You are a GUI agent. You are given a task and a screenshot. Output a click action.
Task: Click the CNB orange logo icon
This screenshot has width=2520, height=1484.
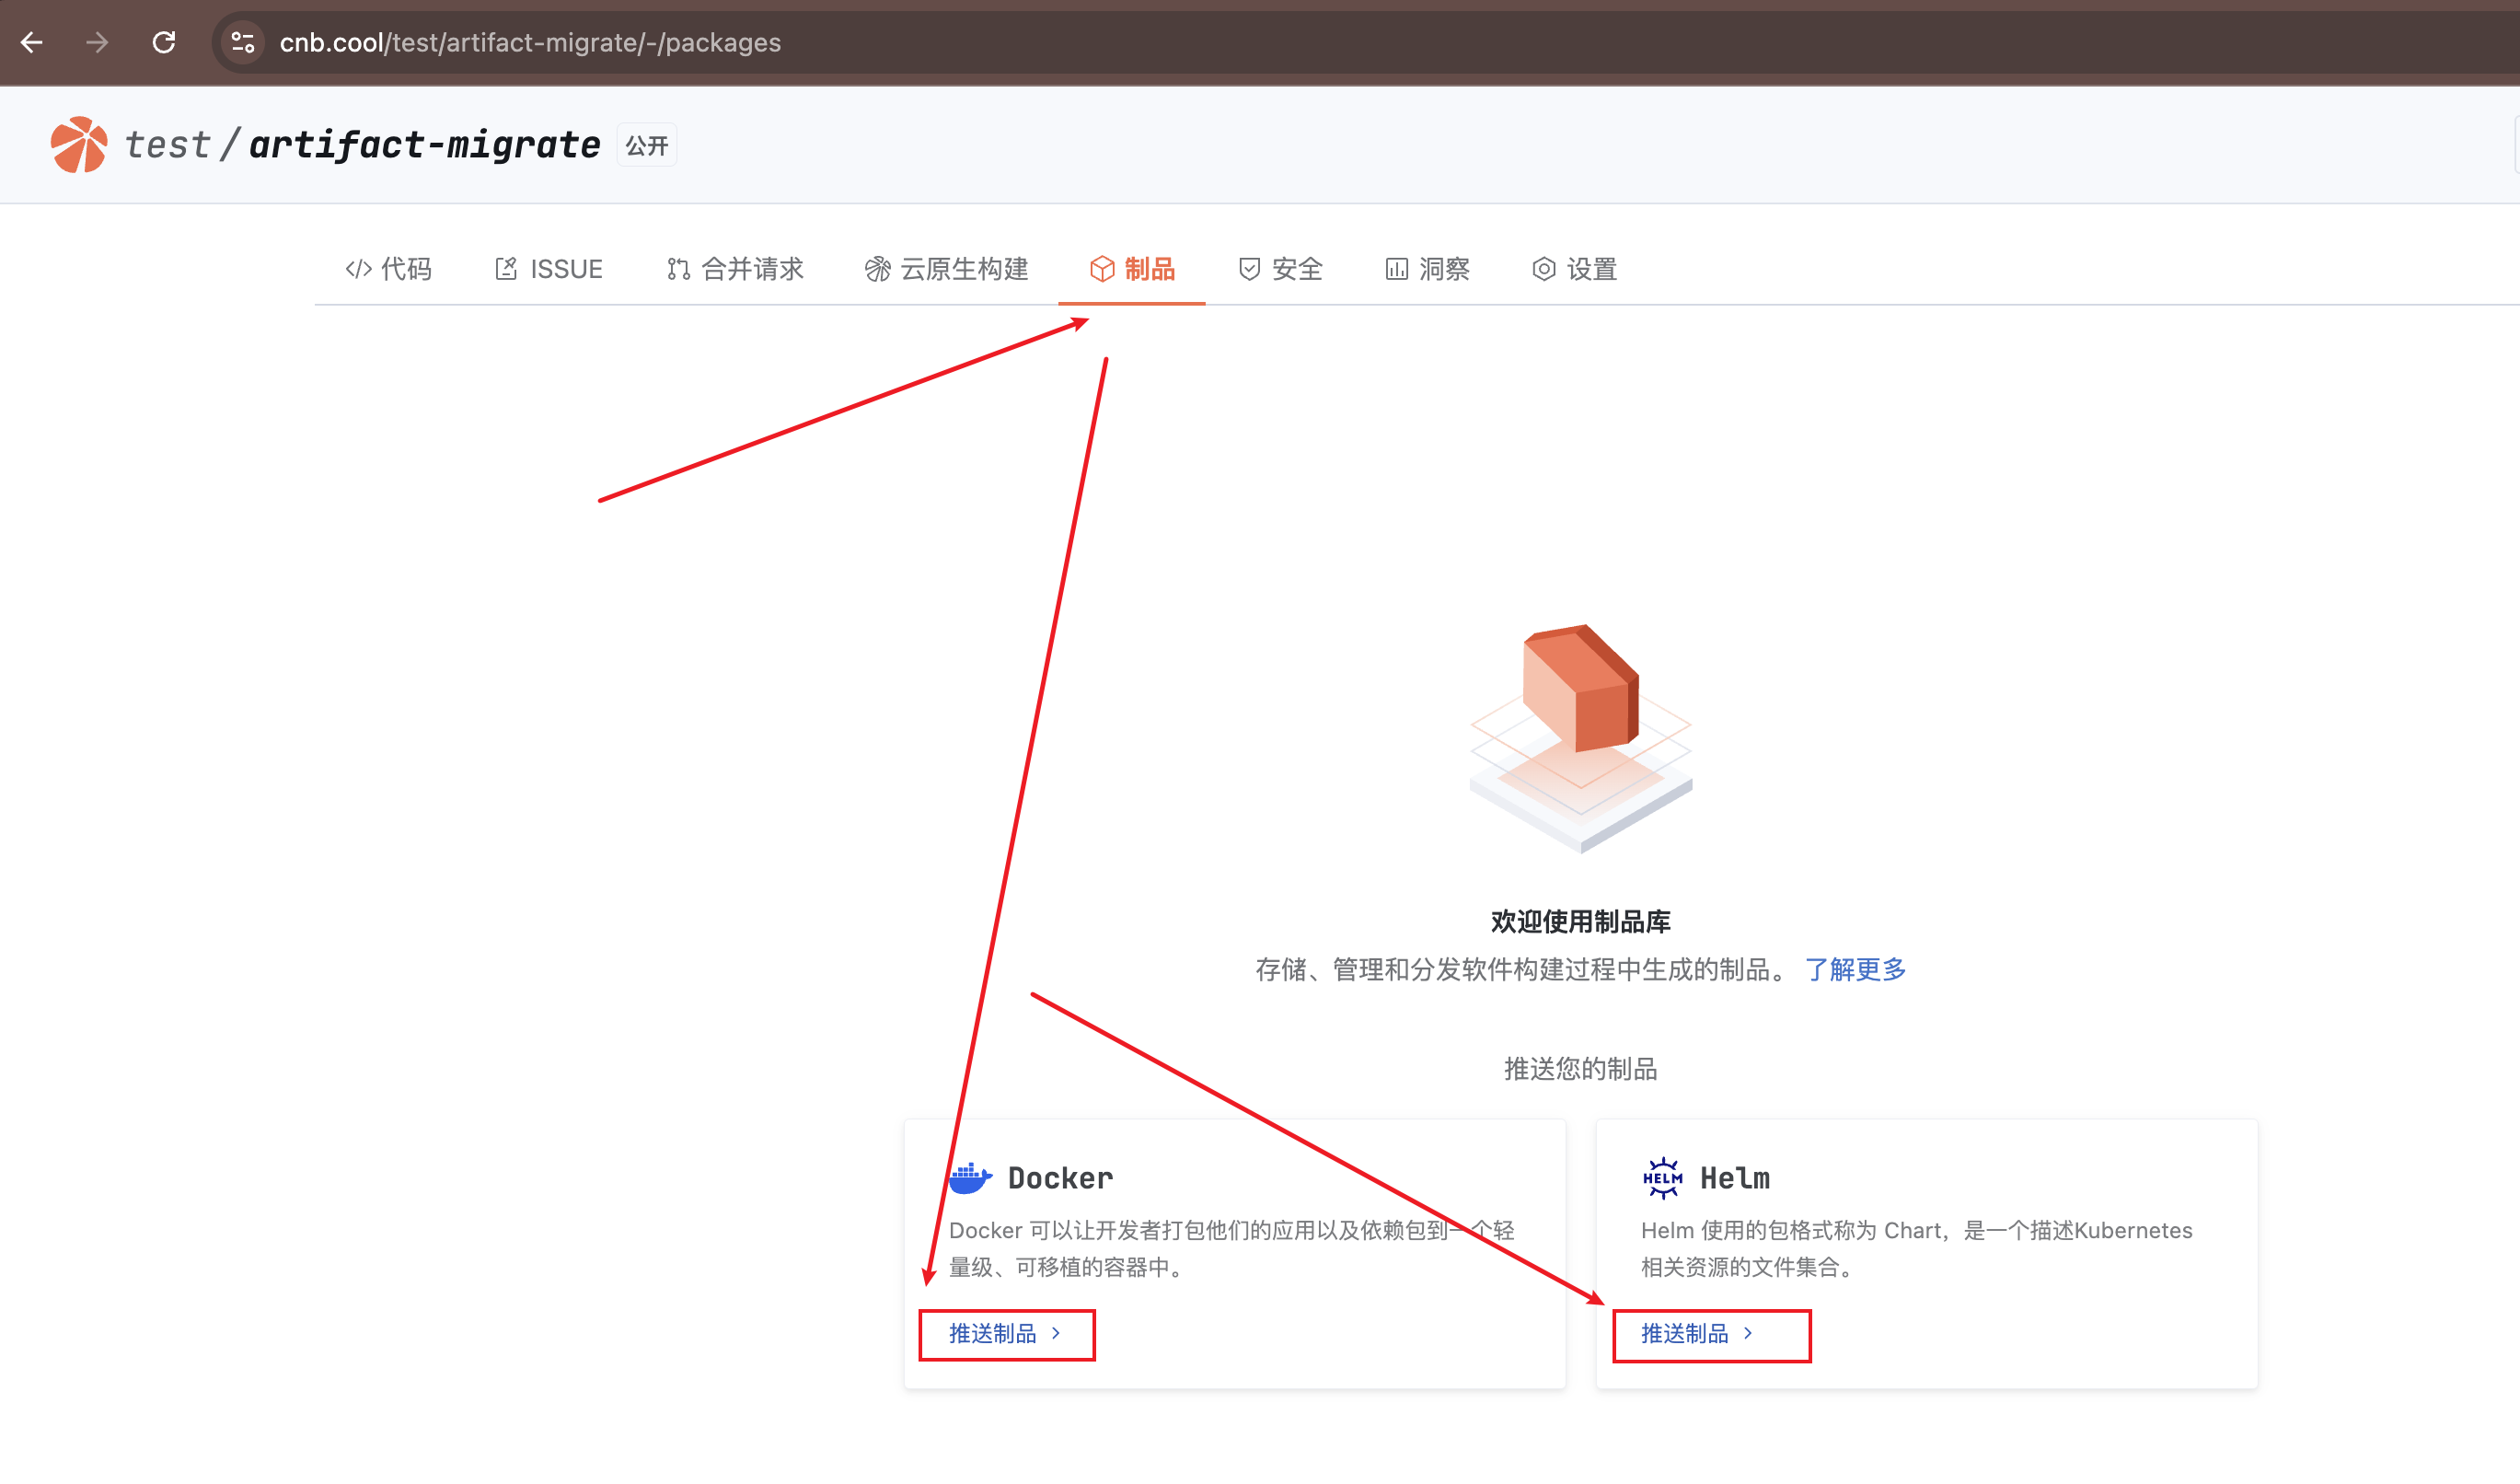tap(78, 145)
